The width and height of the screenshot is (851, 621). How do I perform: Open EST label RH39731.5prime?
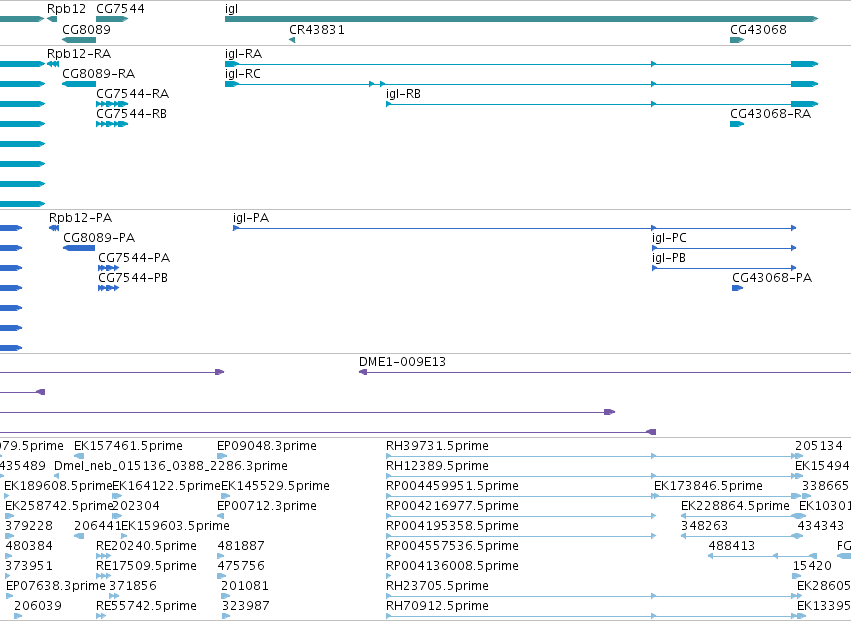(x=437, y=446)
